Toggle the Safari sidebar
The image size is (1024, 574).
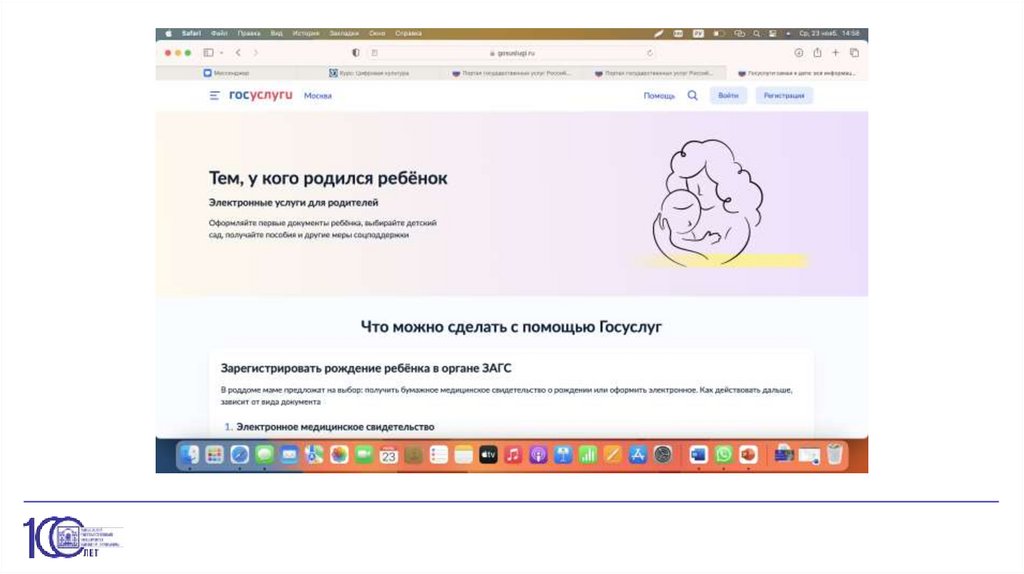coord(207,53)
